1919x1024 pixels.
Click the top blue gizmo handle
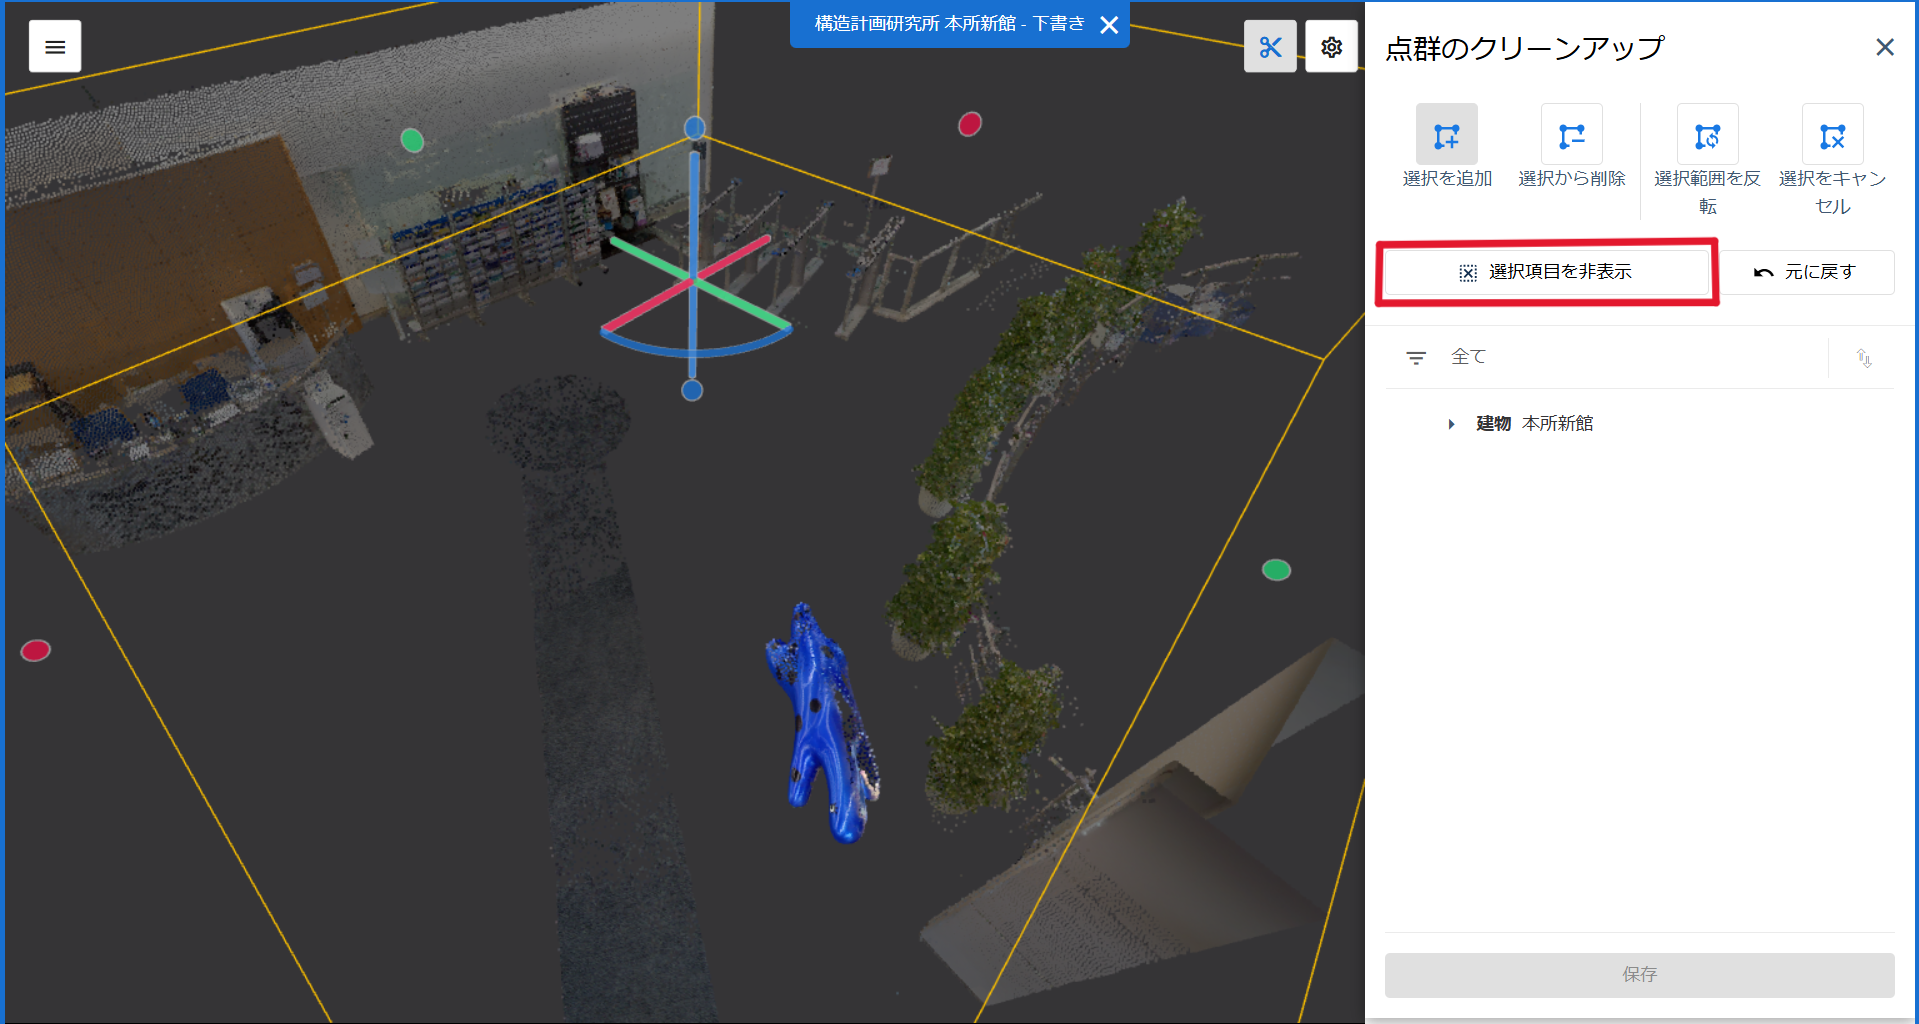tap(694, 128)
